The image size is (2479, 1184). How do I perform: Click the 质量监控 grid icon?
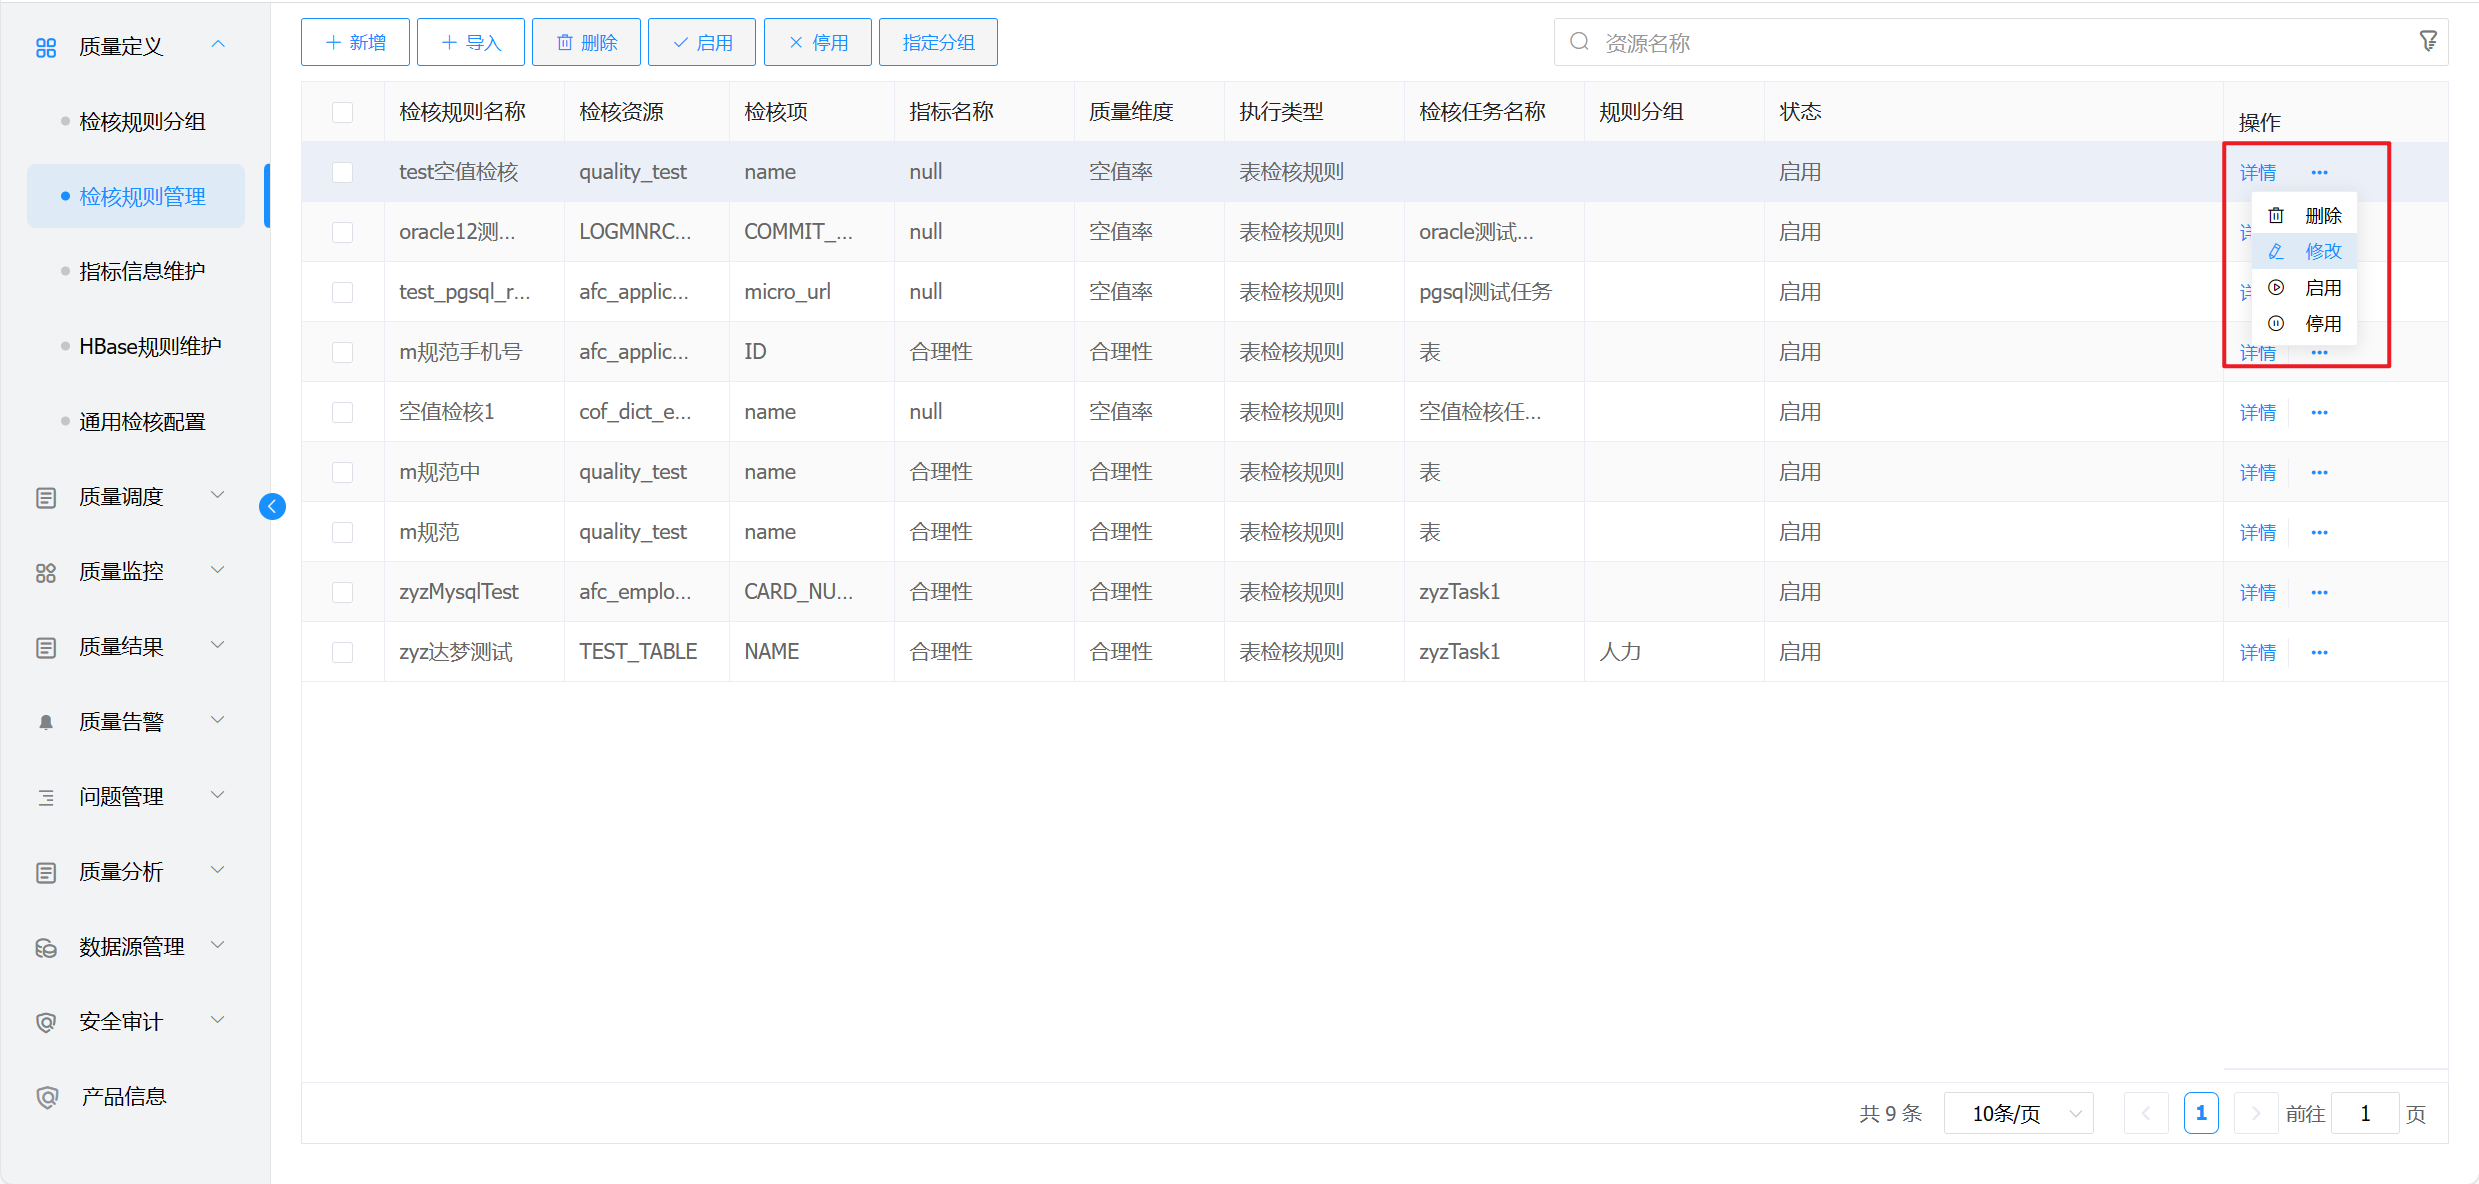coord(46,572)
